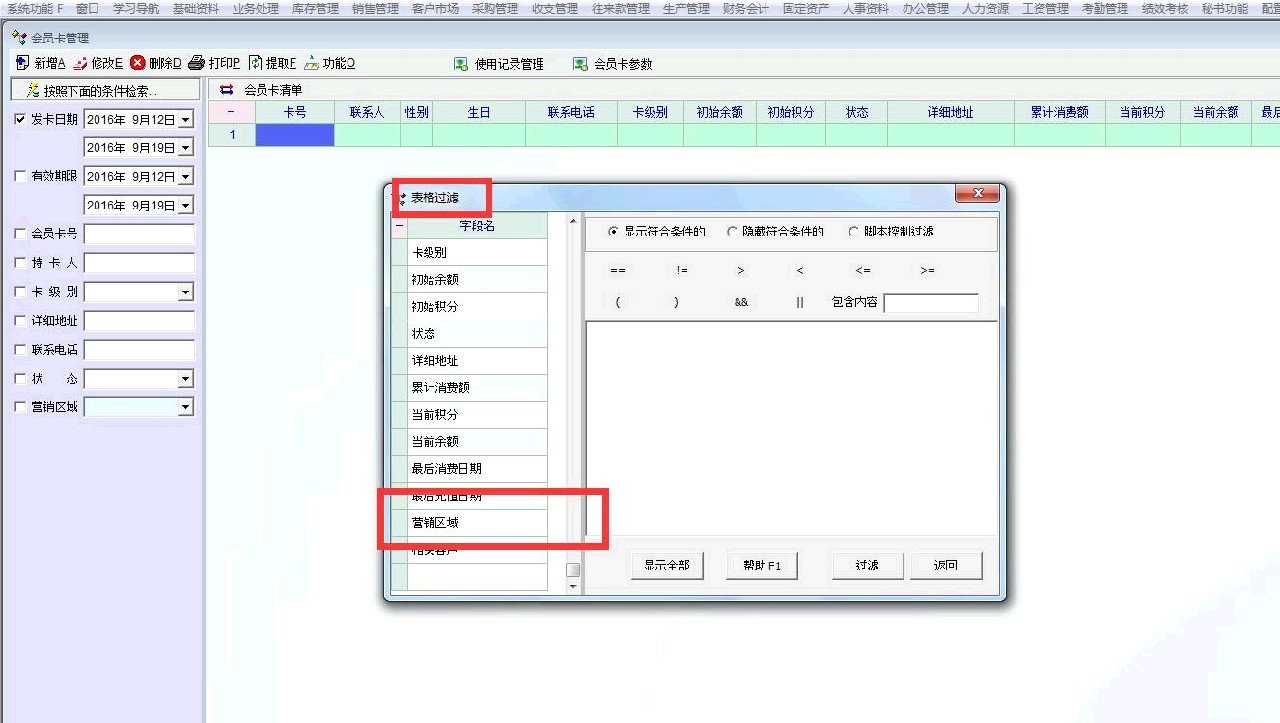Click the 提取E retrieve icon

(255, 63)
